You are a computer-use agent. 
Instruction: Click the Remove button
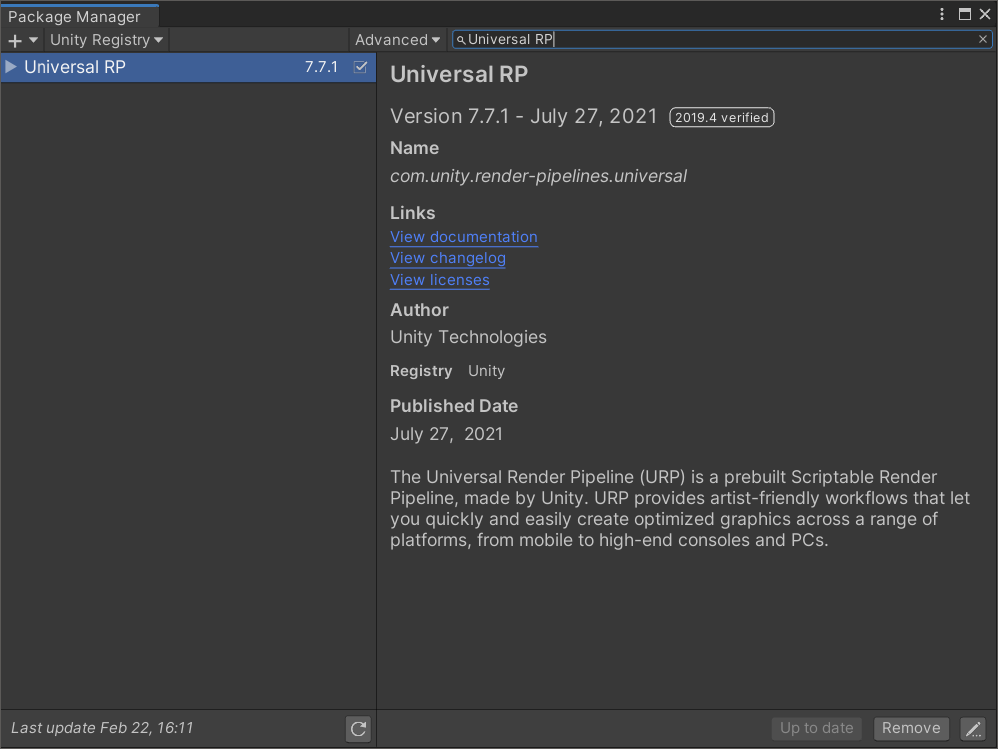[x=910, y=728]
